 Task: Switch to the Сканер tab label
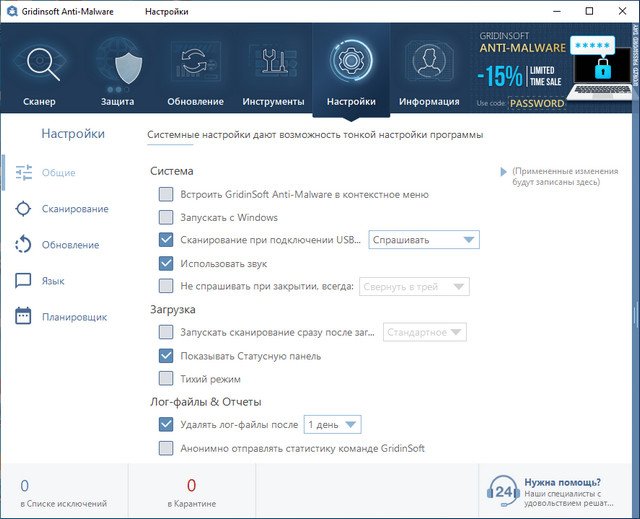(x=39, y=102)
